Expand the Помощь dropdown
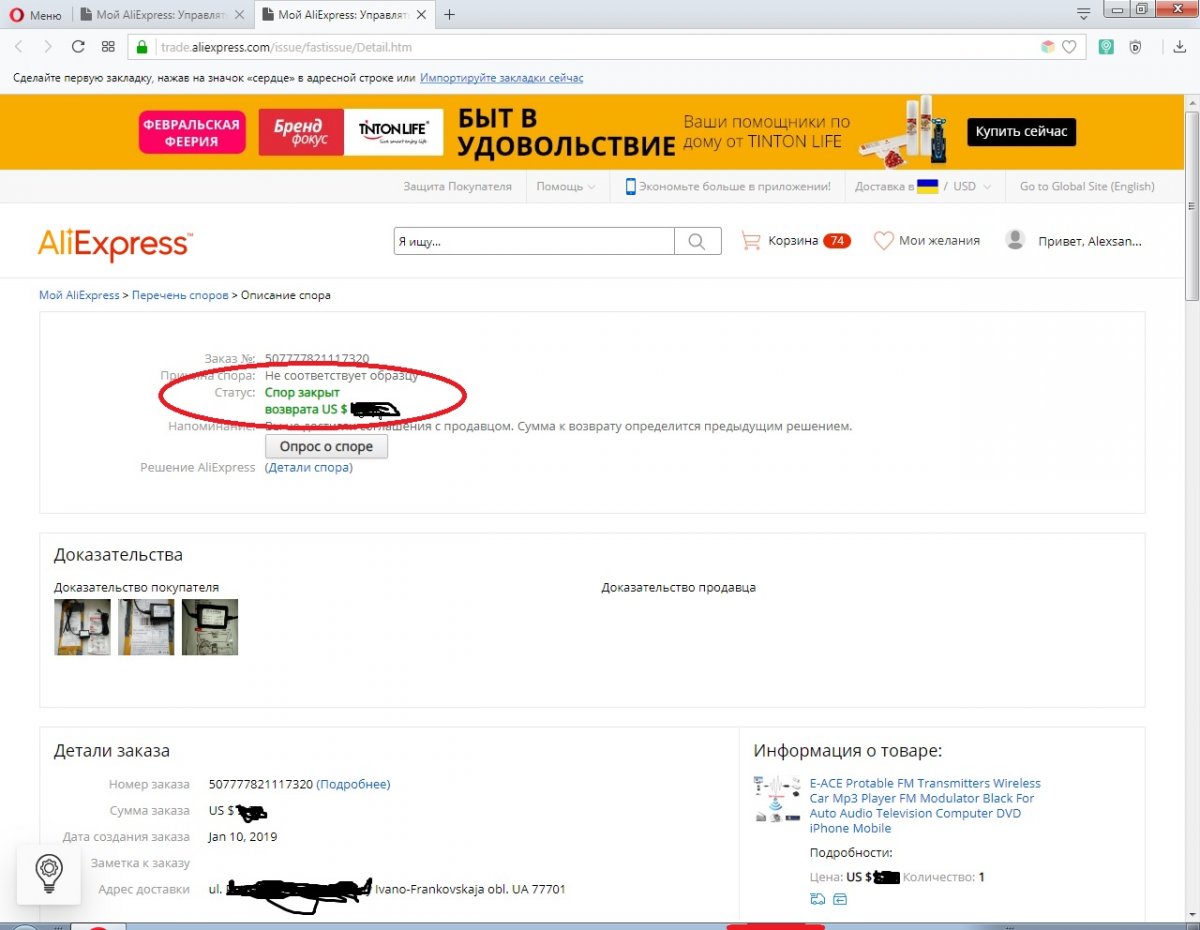The width and height of the screenshot is (1200, 930). click(x=566, y=186)
